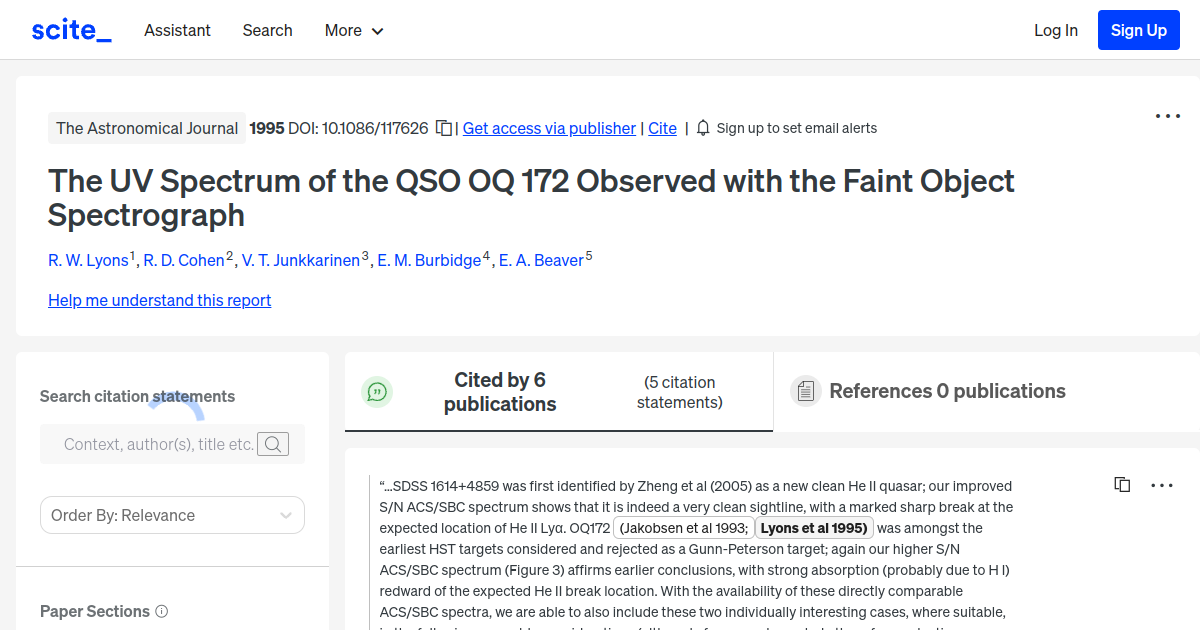Select the Cited by 6 publications tab

pyautogui.click(x=500, y=391)
